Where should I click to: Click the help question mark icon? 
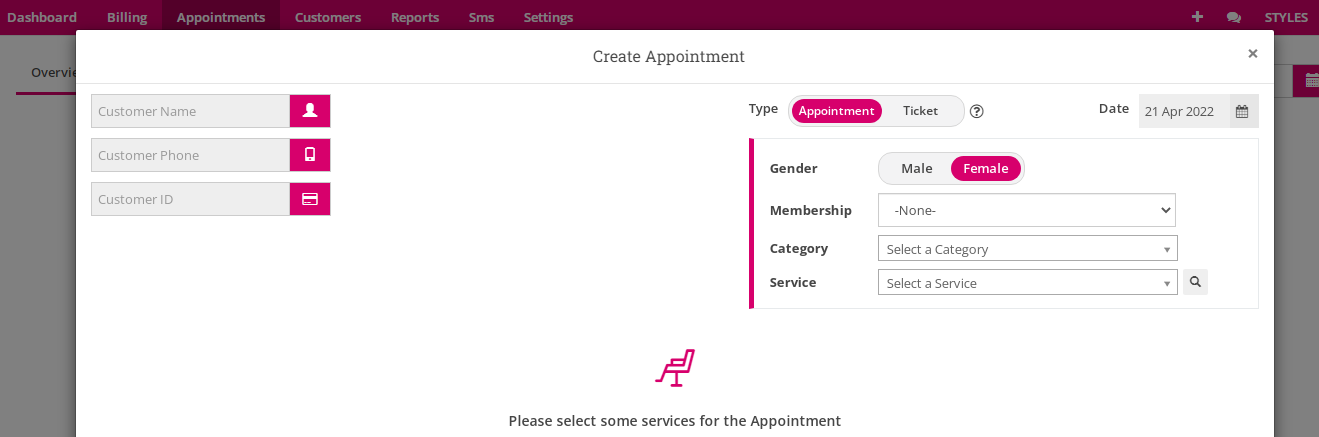[977, 111]
